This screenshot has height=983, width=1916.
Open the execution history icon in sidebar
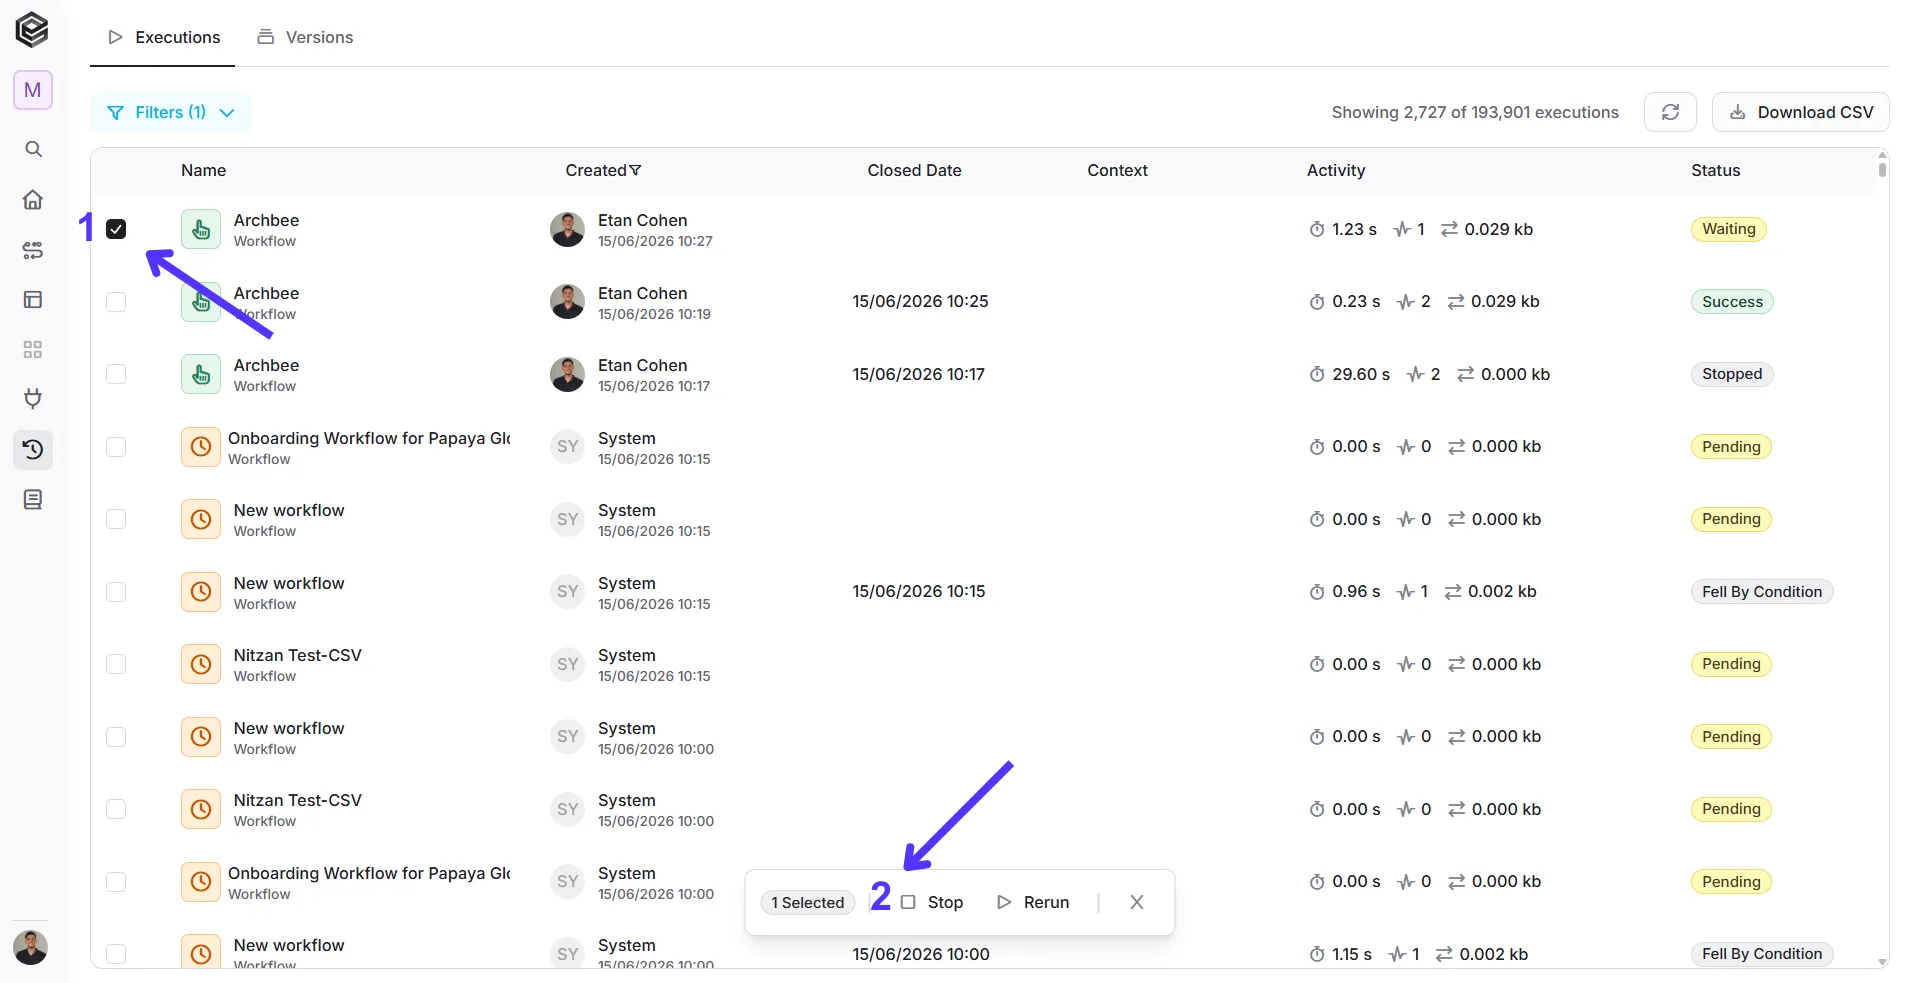click(x=33, y=449)
